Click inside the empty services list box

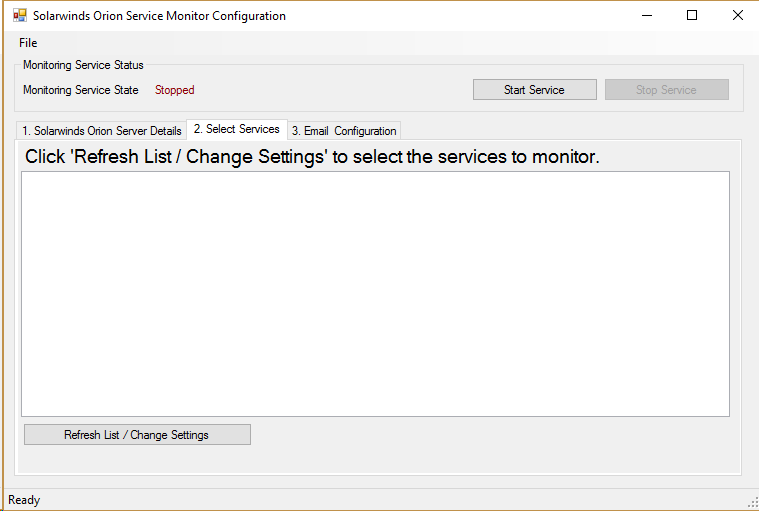click(x=375, y=294)
